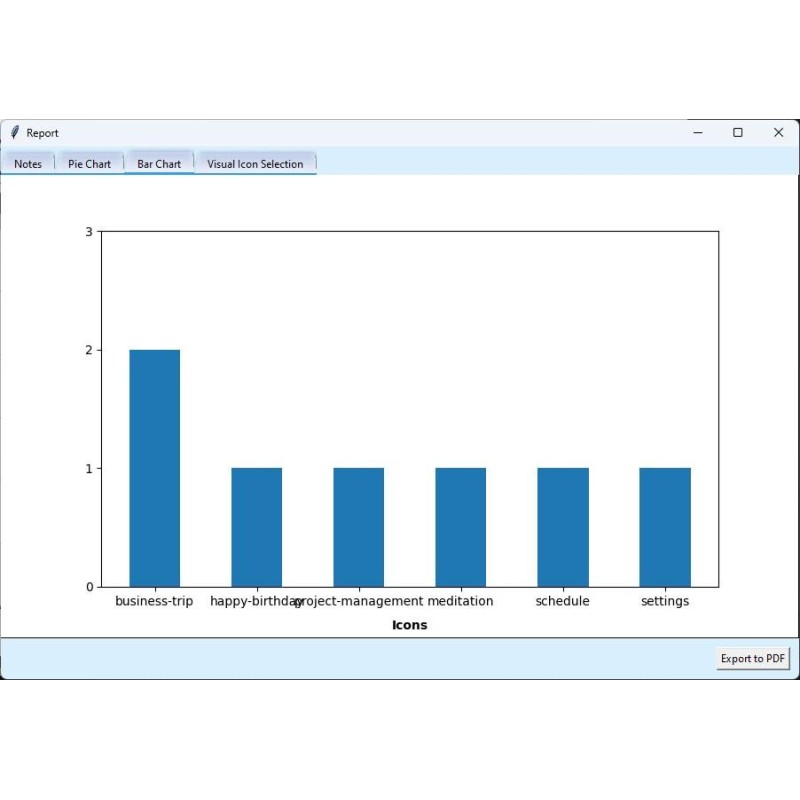The image size is (800, 800).
Task: Click the bold Icons axis title
Action: coord(410,625)
